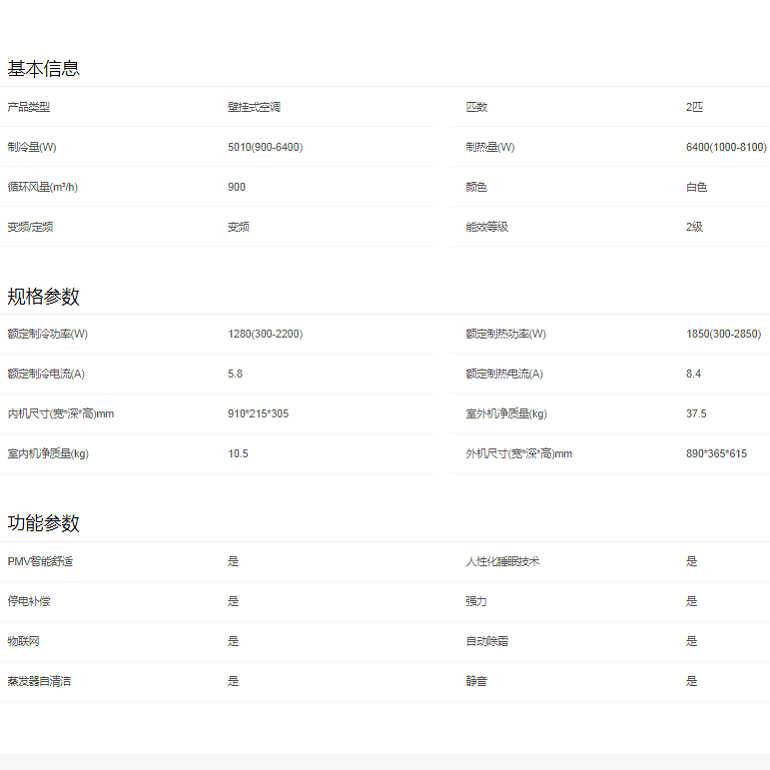Click the 制热量(W) value 6400(1000-8100)

[x=726, y=147]
